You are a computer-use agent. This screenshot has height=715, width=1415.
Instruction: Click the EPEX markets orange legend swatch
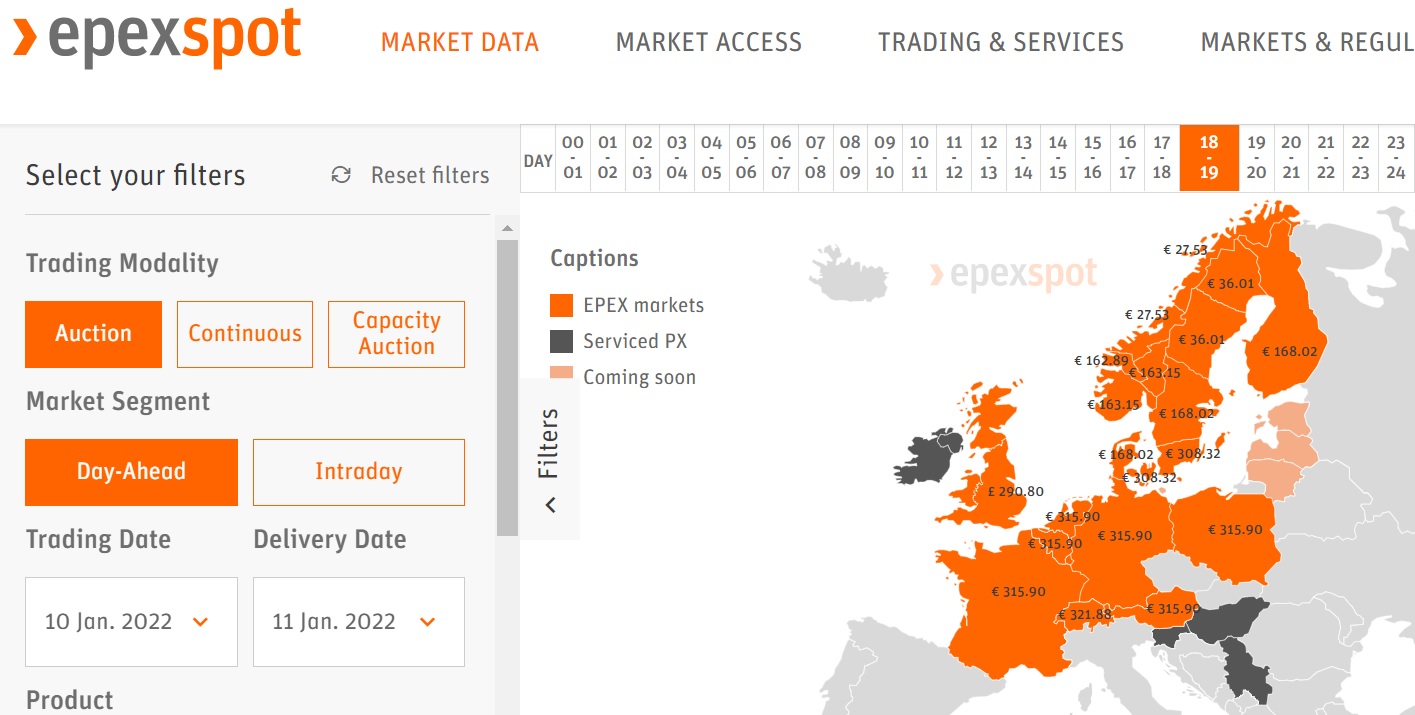pyautogui.click(x=562, y=305)
